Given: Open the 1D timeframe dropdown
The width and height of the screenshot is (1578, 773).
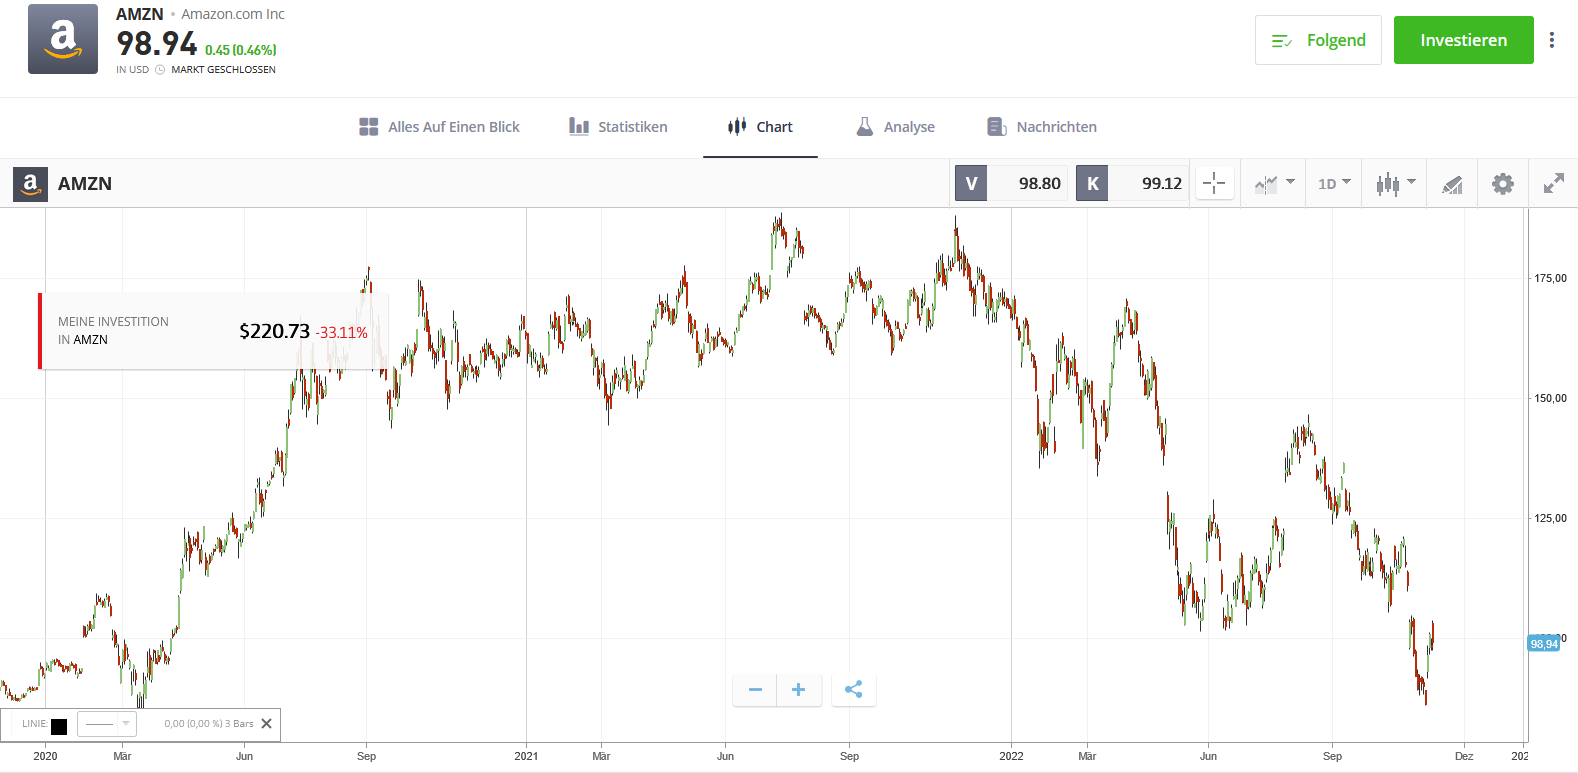Looking at the screenshot, I should click(x=1334, y=183).
